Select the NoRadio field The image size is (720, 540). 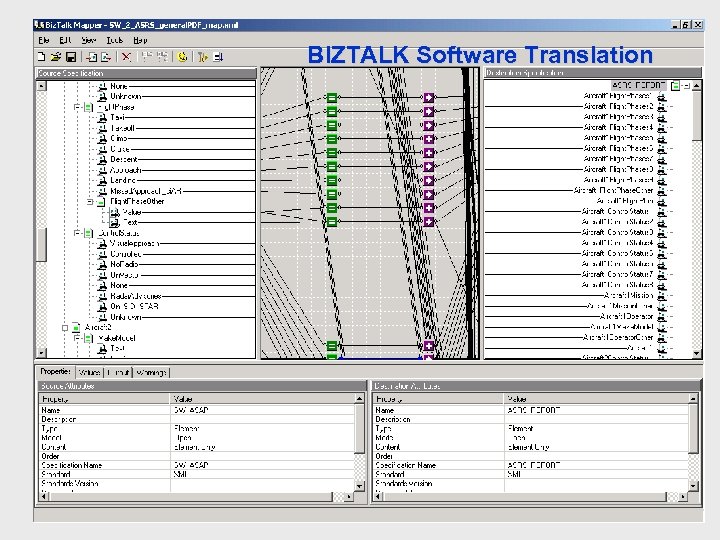[x=124, y=264]
